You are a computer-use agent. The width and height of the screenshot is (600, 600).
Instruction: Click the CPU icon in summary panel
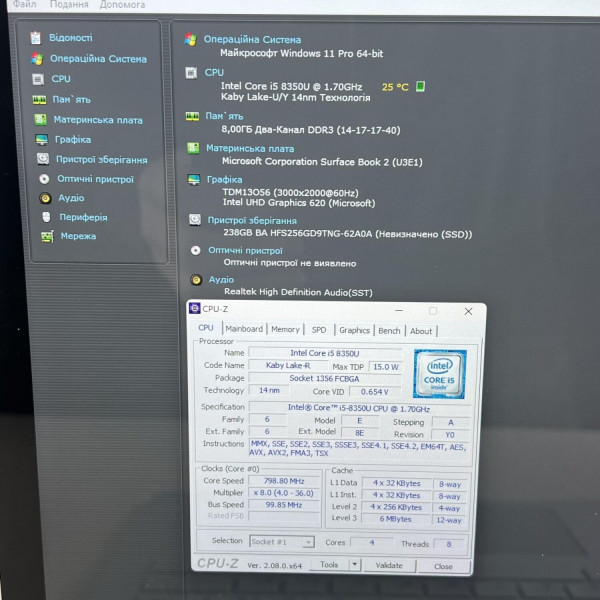pos(191,72)
